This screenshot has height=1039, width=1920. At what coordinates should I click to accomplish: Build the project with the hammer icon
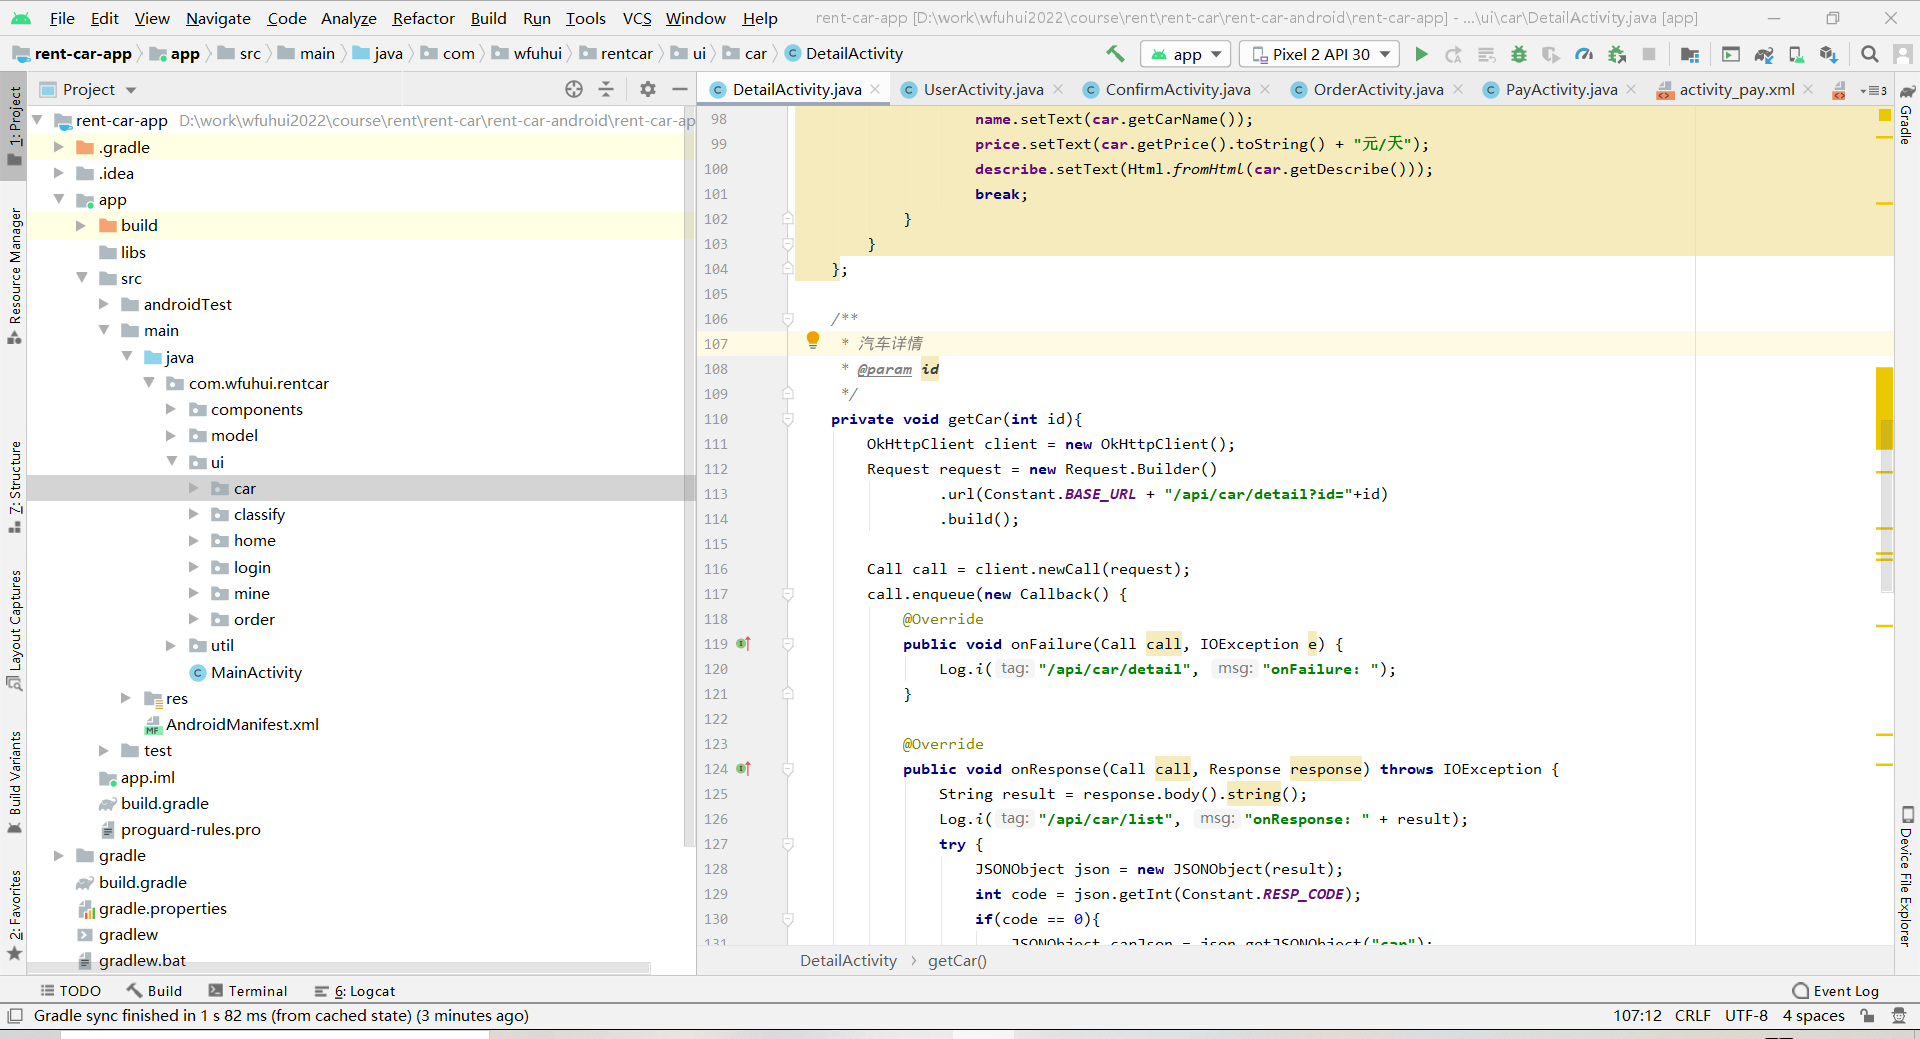(1115, 54)
